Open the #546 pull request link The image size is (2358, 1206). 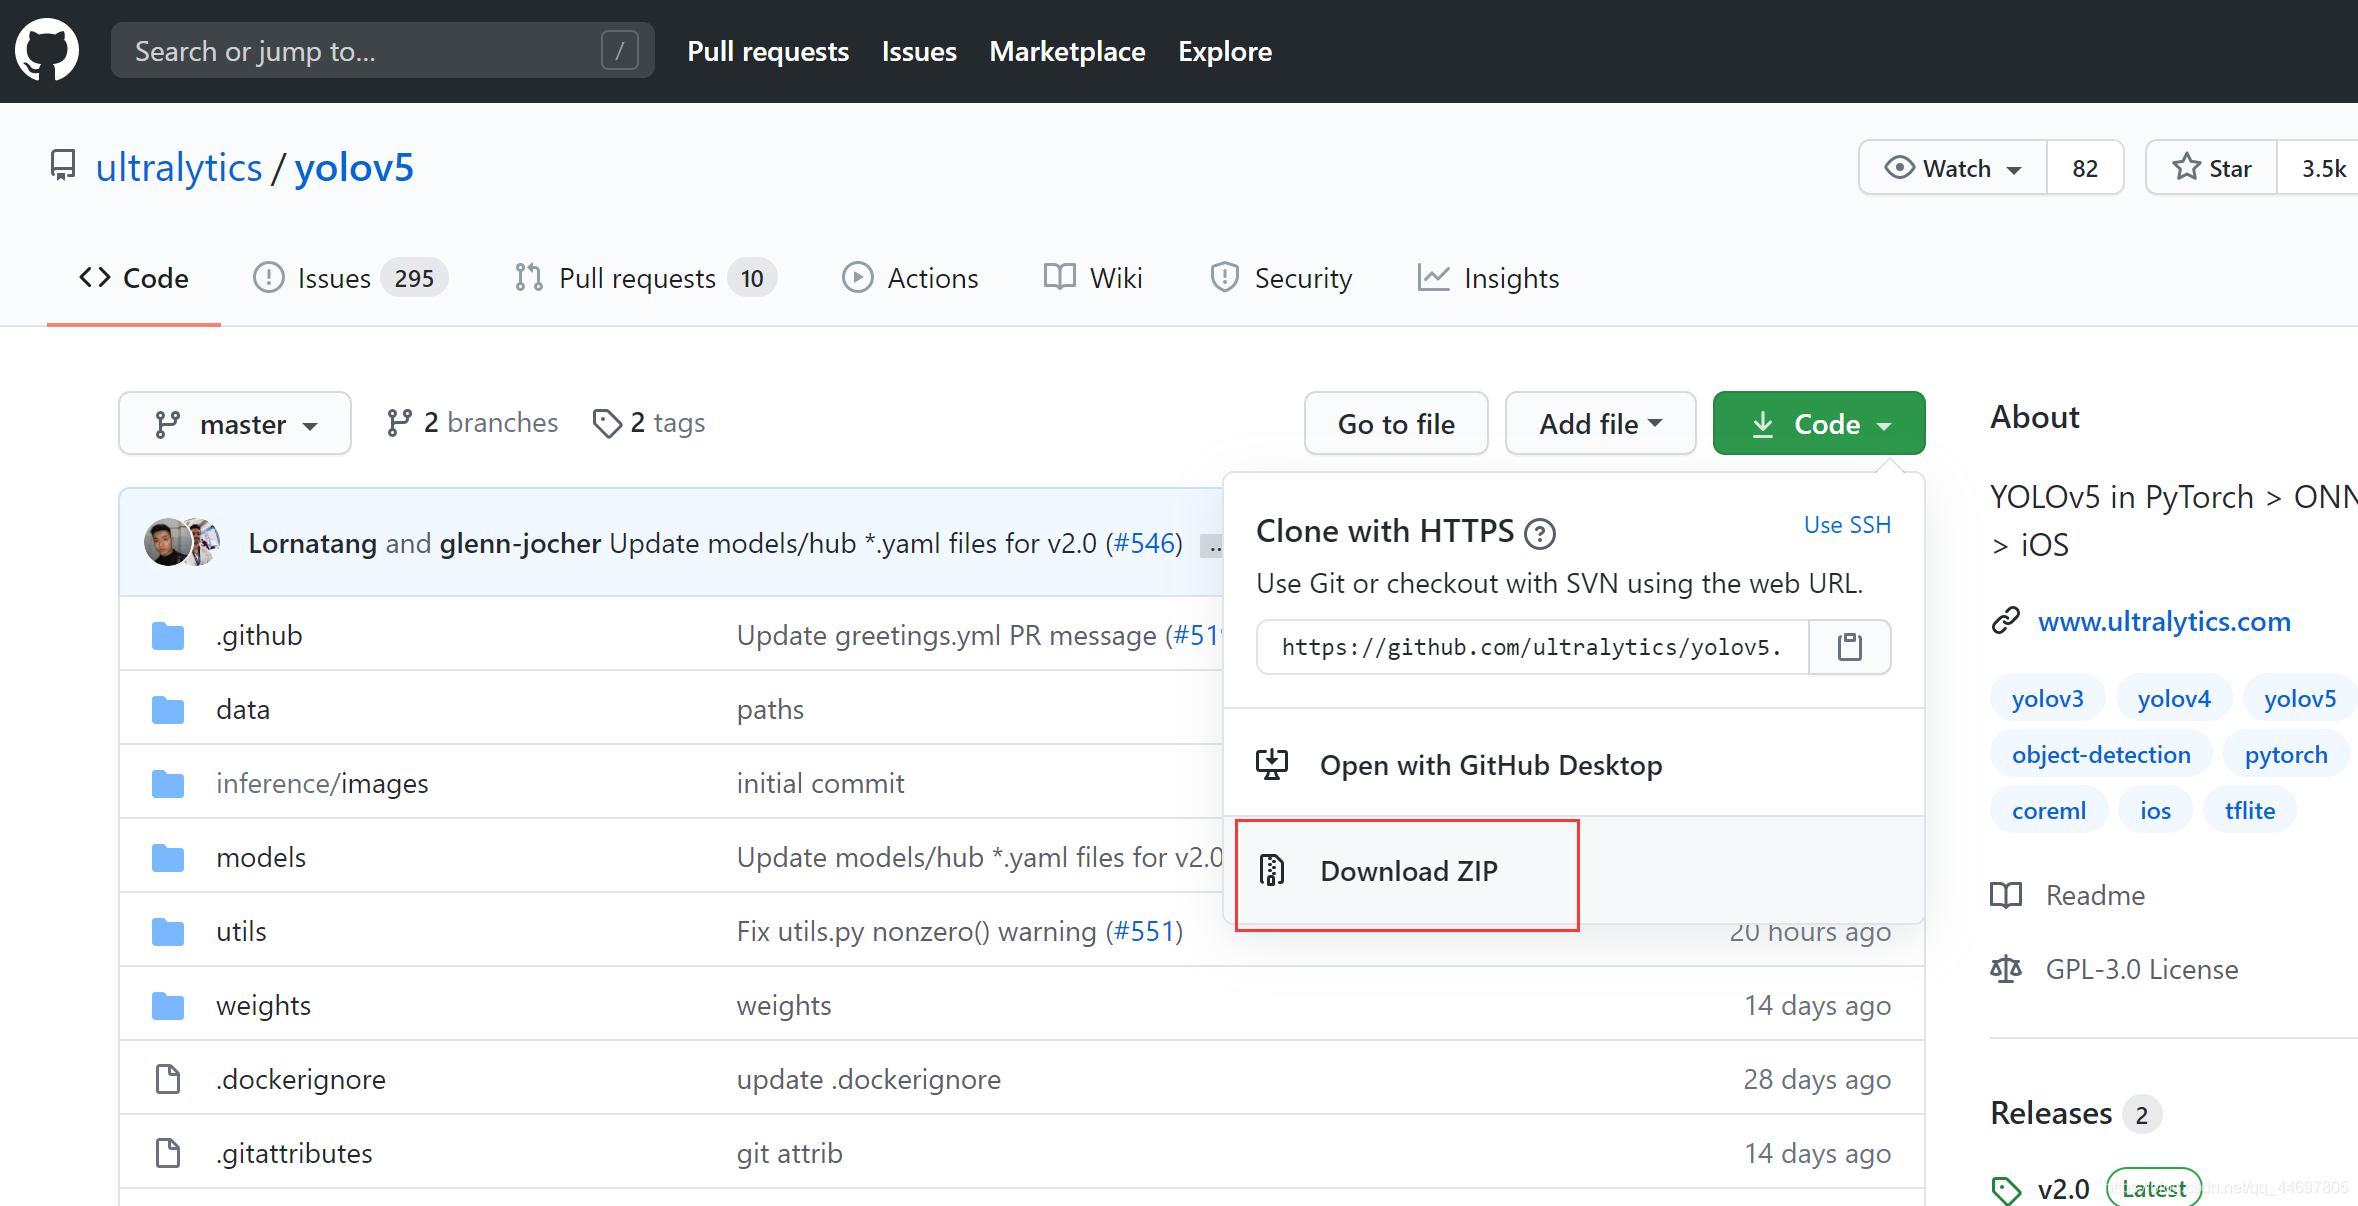click(1144, 543)
